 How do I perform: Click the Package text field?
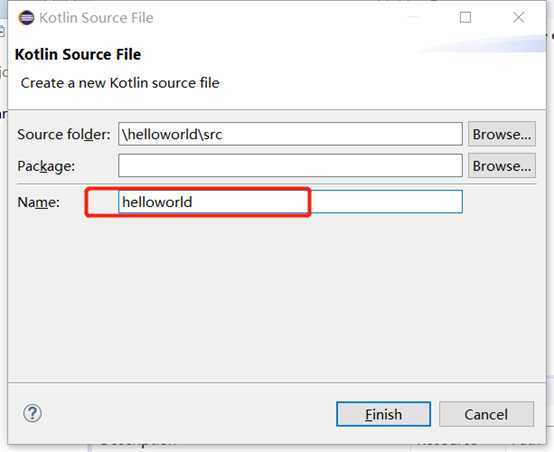click(290, 165)
